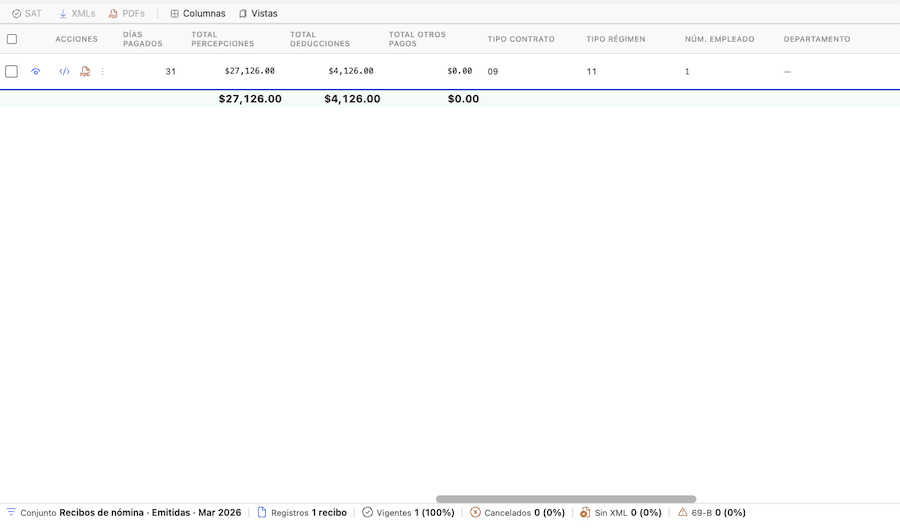Click the Registros document icon in status bar
This screenshot has width=900, height=528.
click(x=262, y=512)
